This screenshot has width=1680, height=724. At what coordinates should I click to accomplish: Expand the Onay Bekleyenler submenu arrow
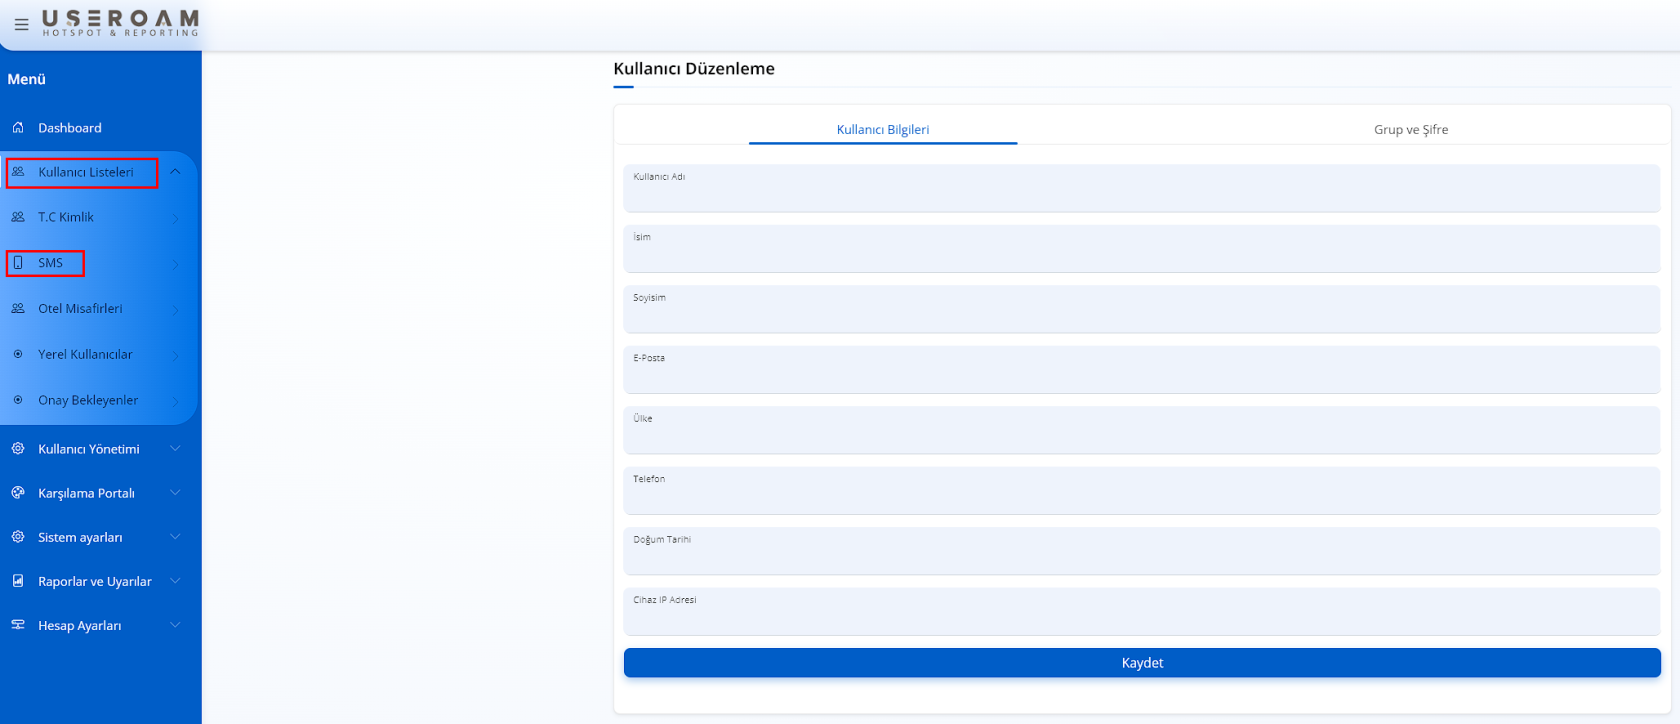(x=175, y=402)
